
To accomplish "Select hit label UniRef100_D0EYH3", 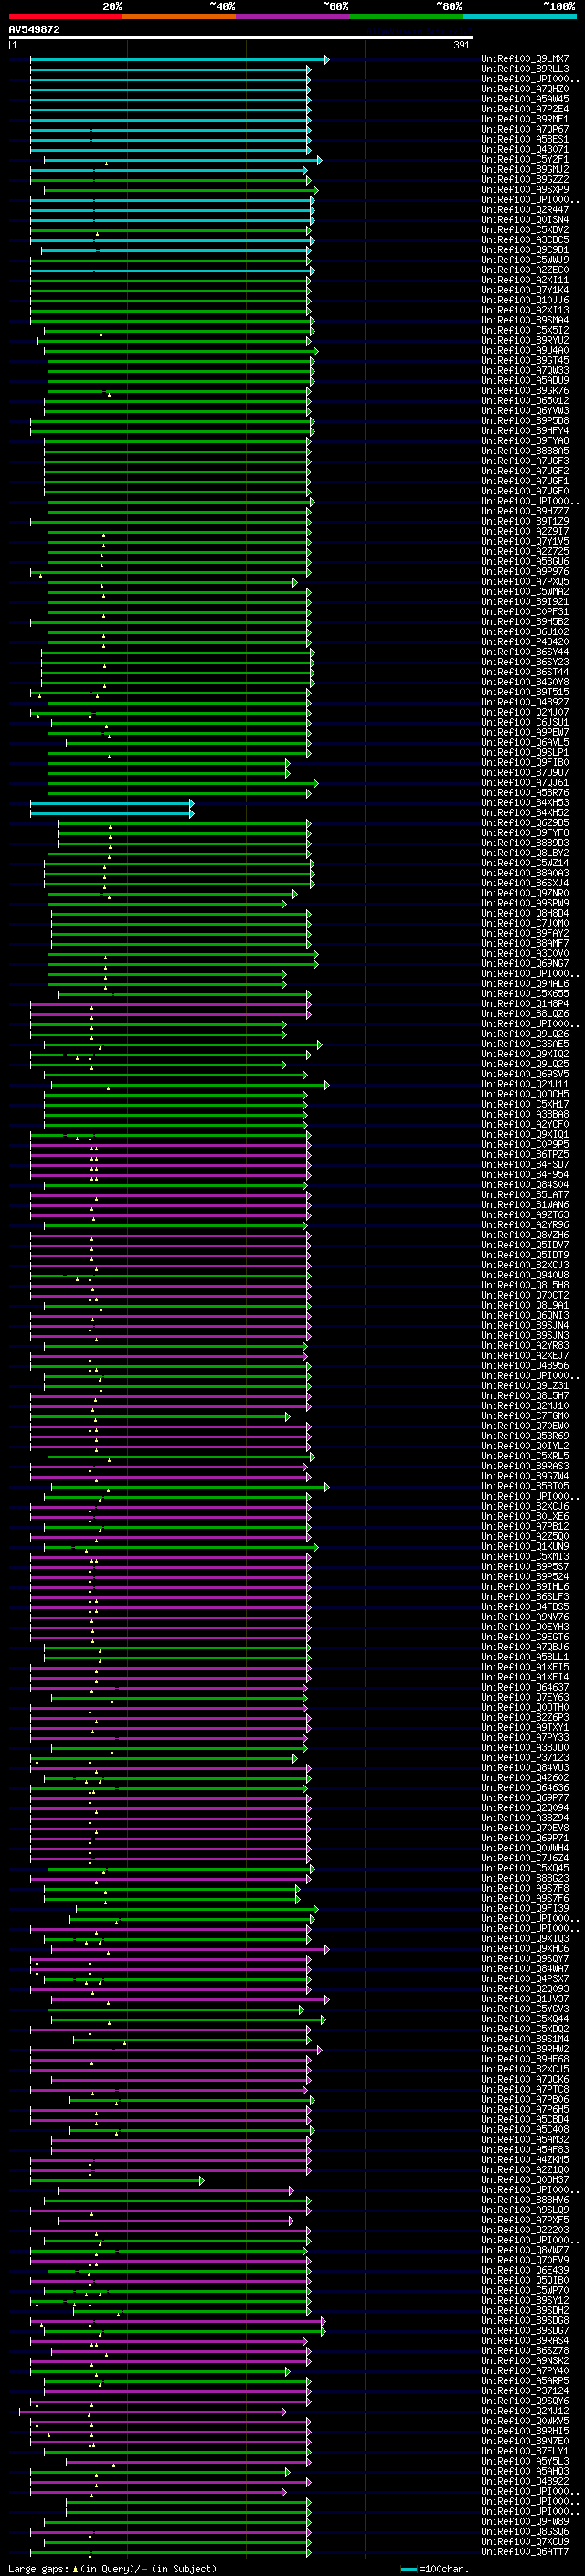I will (x=525, y=1627).
